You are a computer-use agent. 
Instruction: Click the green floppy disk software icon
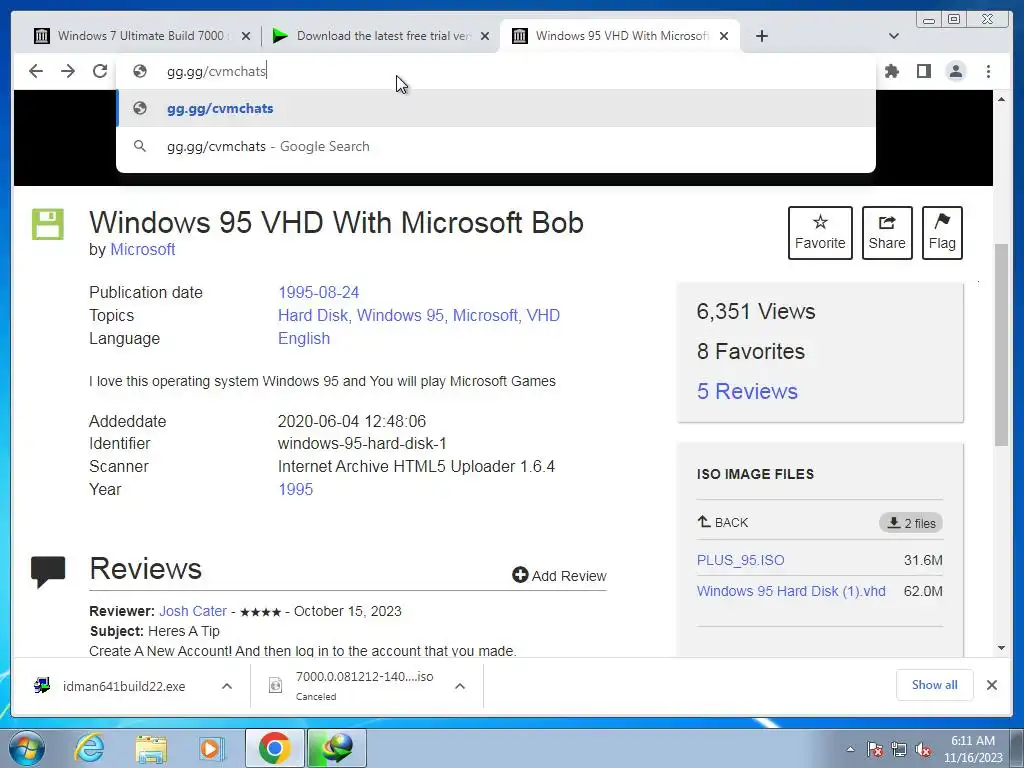[x=48, y=224]
